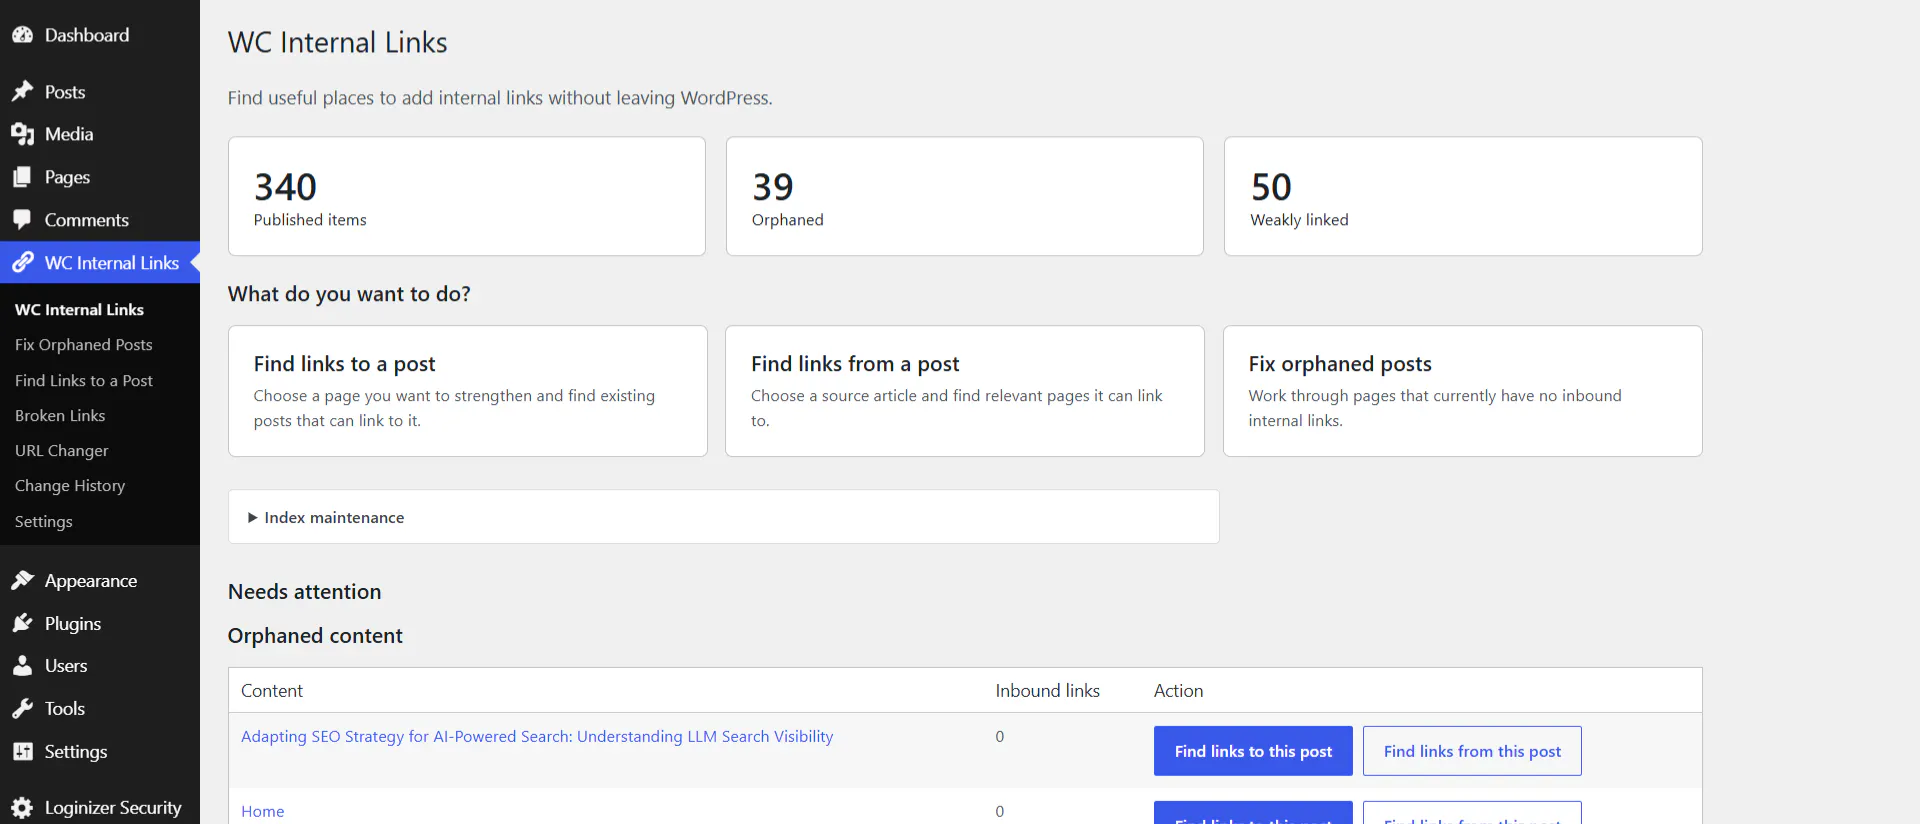
Task: View Change History submenu item
Action: pyautogui.click(x=70, y=486)
